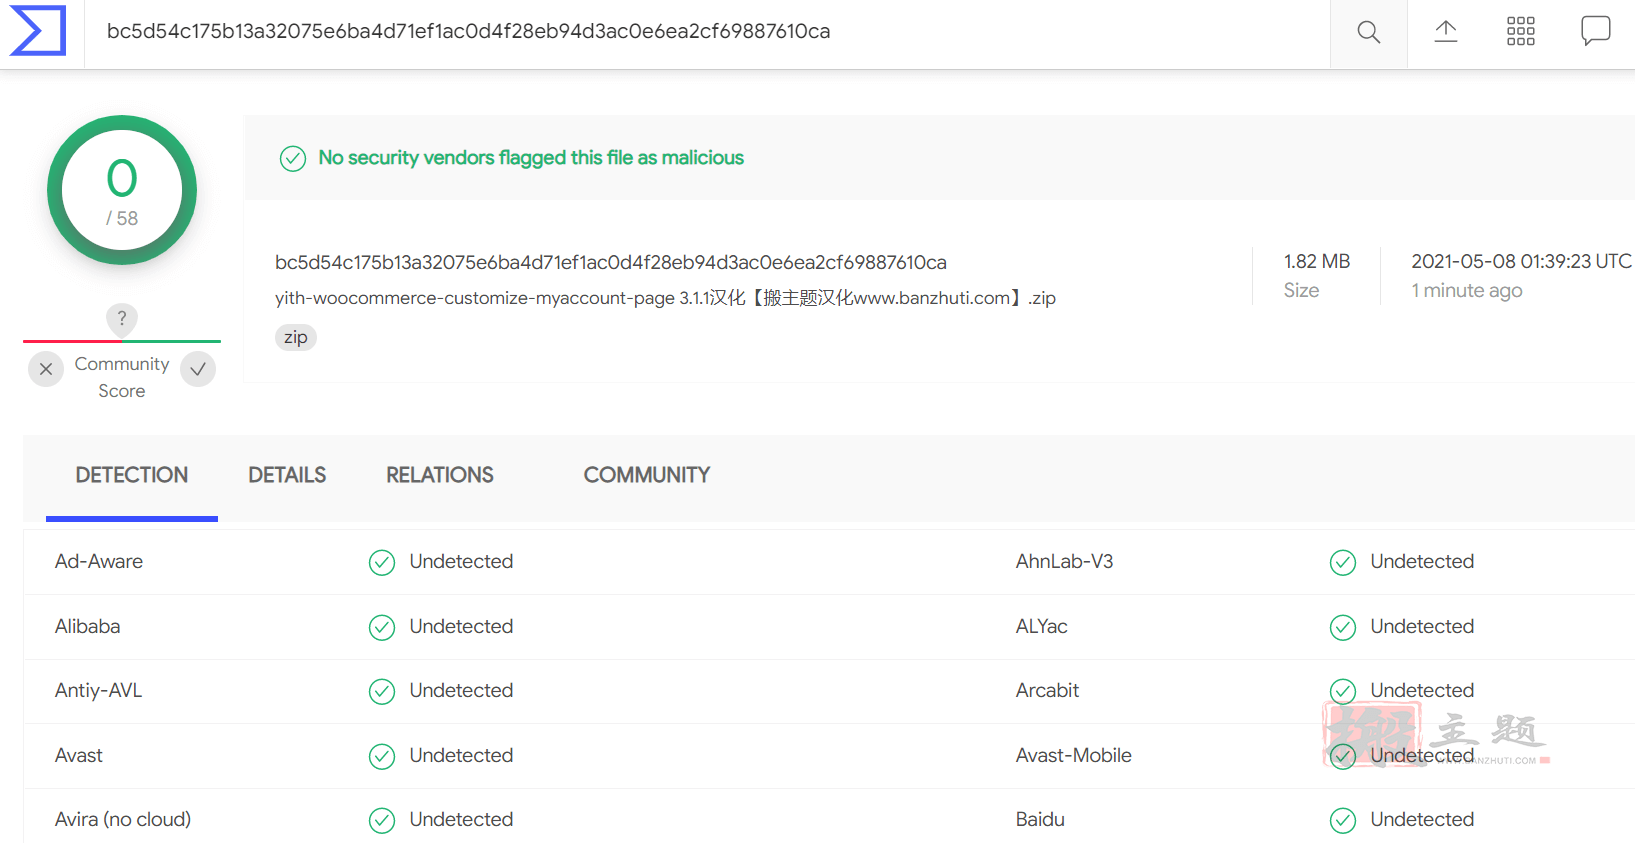Viewport: 1635px width, 843px height.
Task: Click the Antiy-AVL undetected check icon
Action: pos(382,692)
